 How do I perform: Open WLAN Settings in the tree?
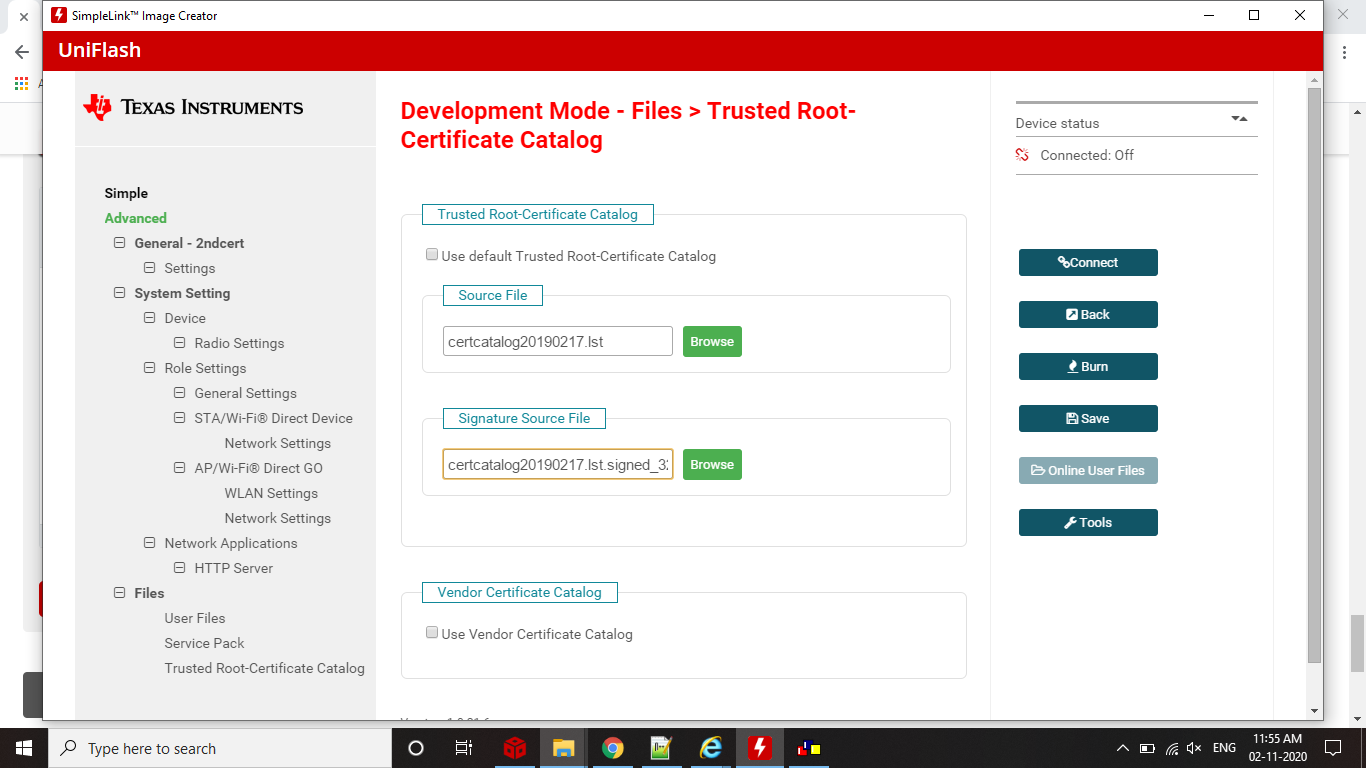(x=271, y=493)
